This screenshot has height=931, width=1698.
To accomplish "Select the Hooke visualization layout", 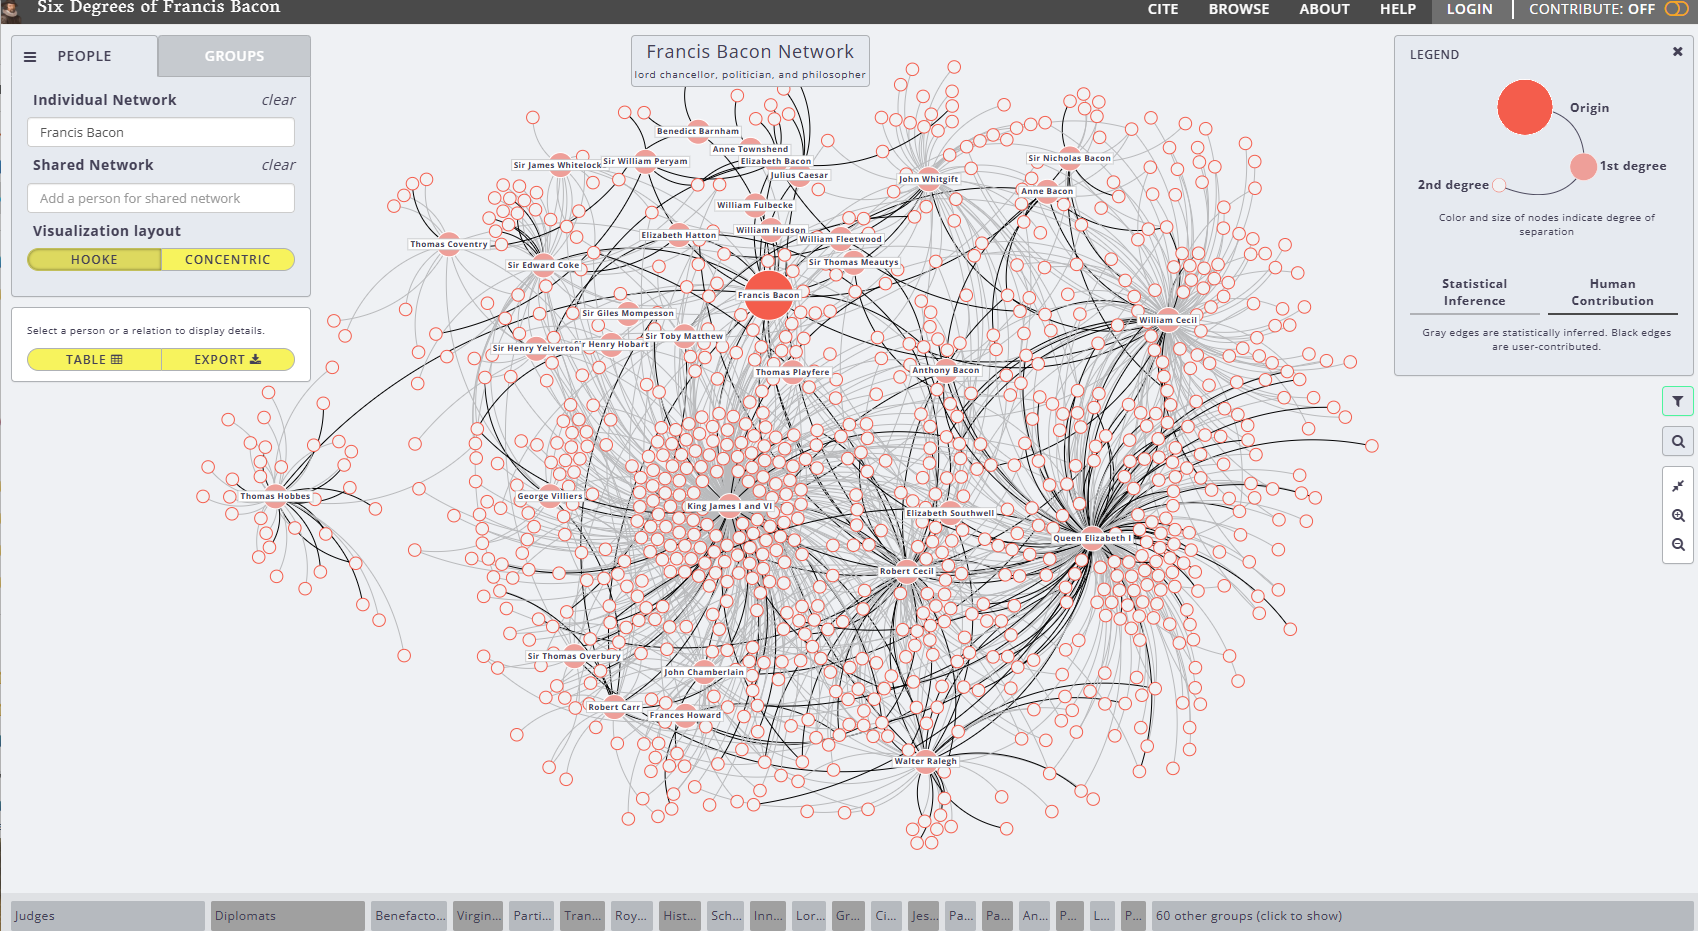I will (94, 260).
